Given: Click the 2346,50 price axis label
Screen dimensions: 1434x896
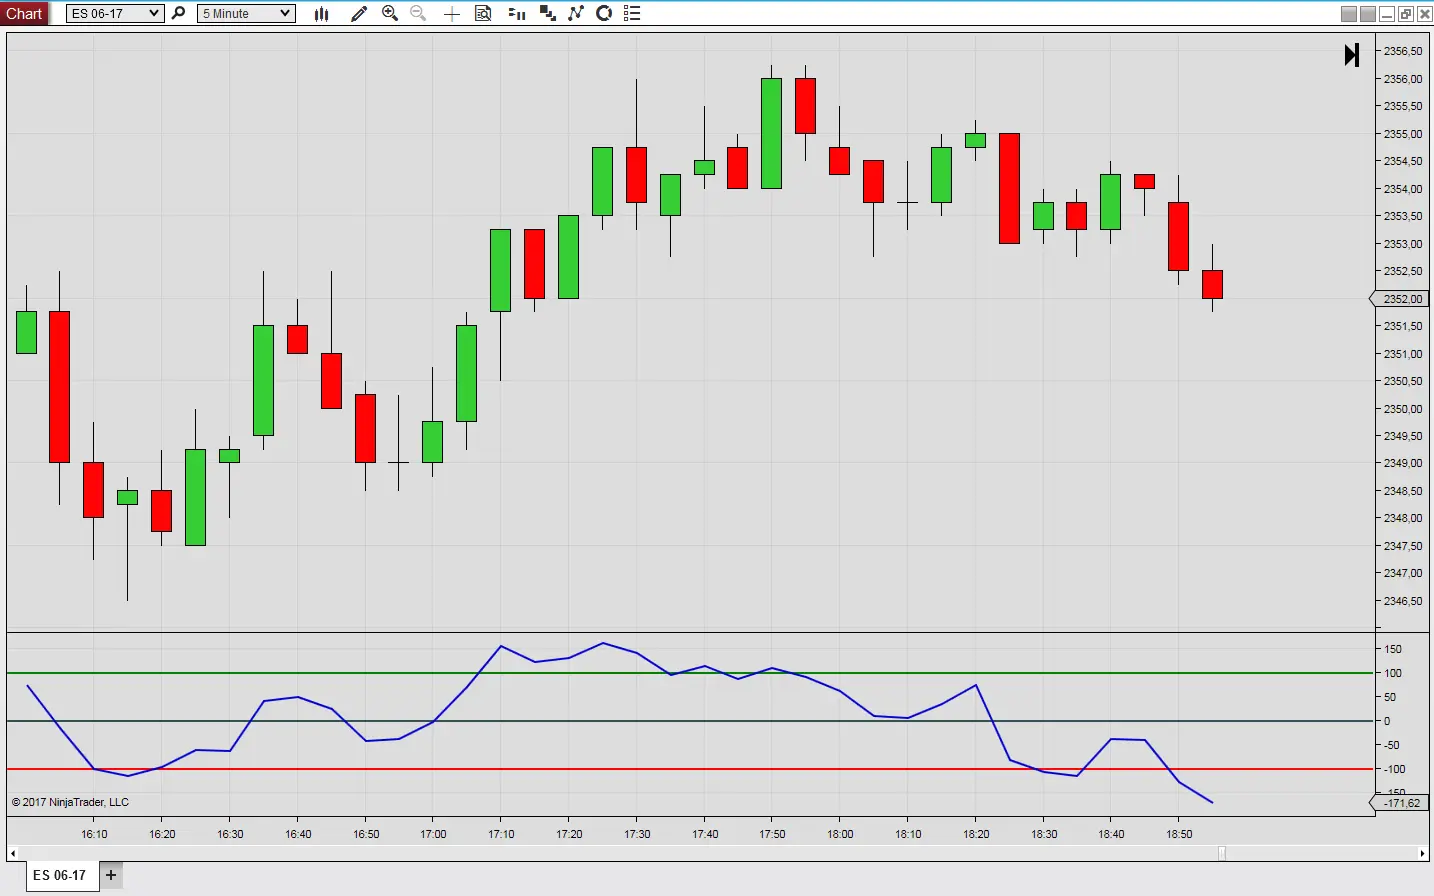Looking at the screenshot, I should pyautogui.click(x=1402, y=601).
